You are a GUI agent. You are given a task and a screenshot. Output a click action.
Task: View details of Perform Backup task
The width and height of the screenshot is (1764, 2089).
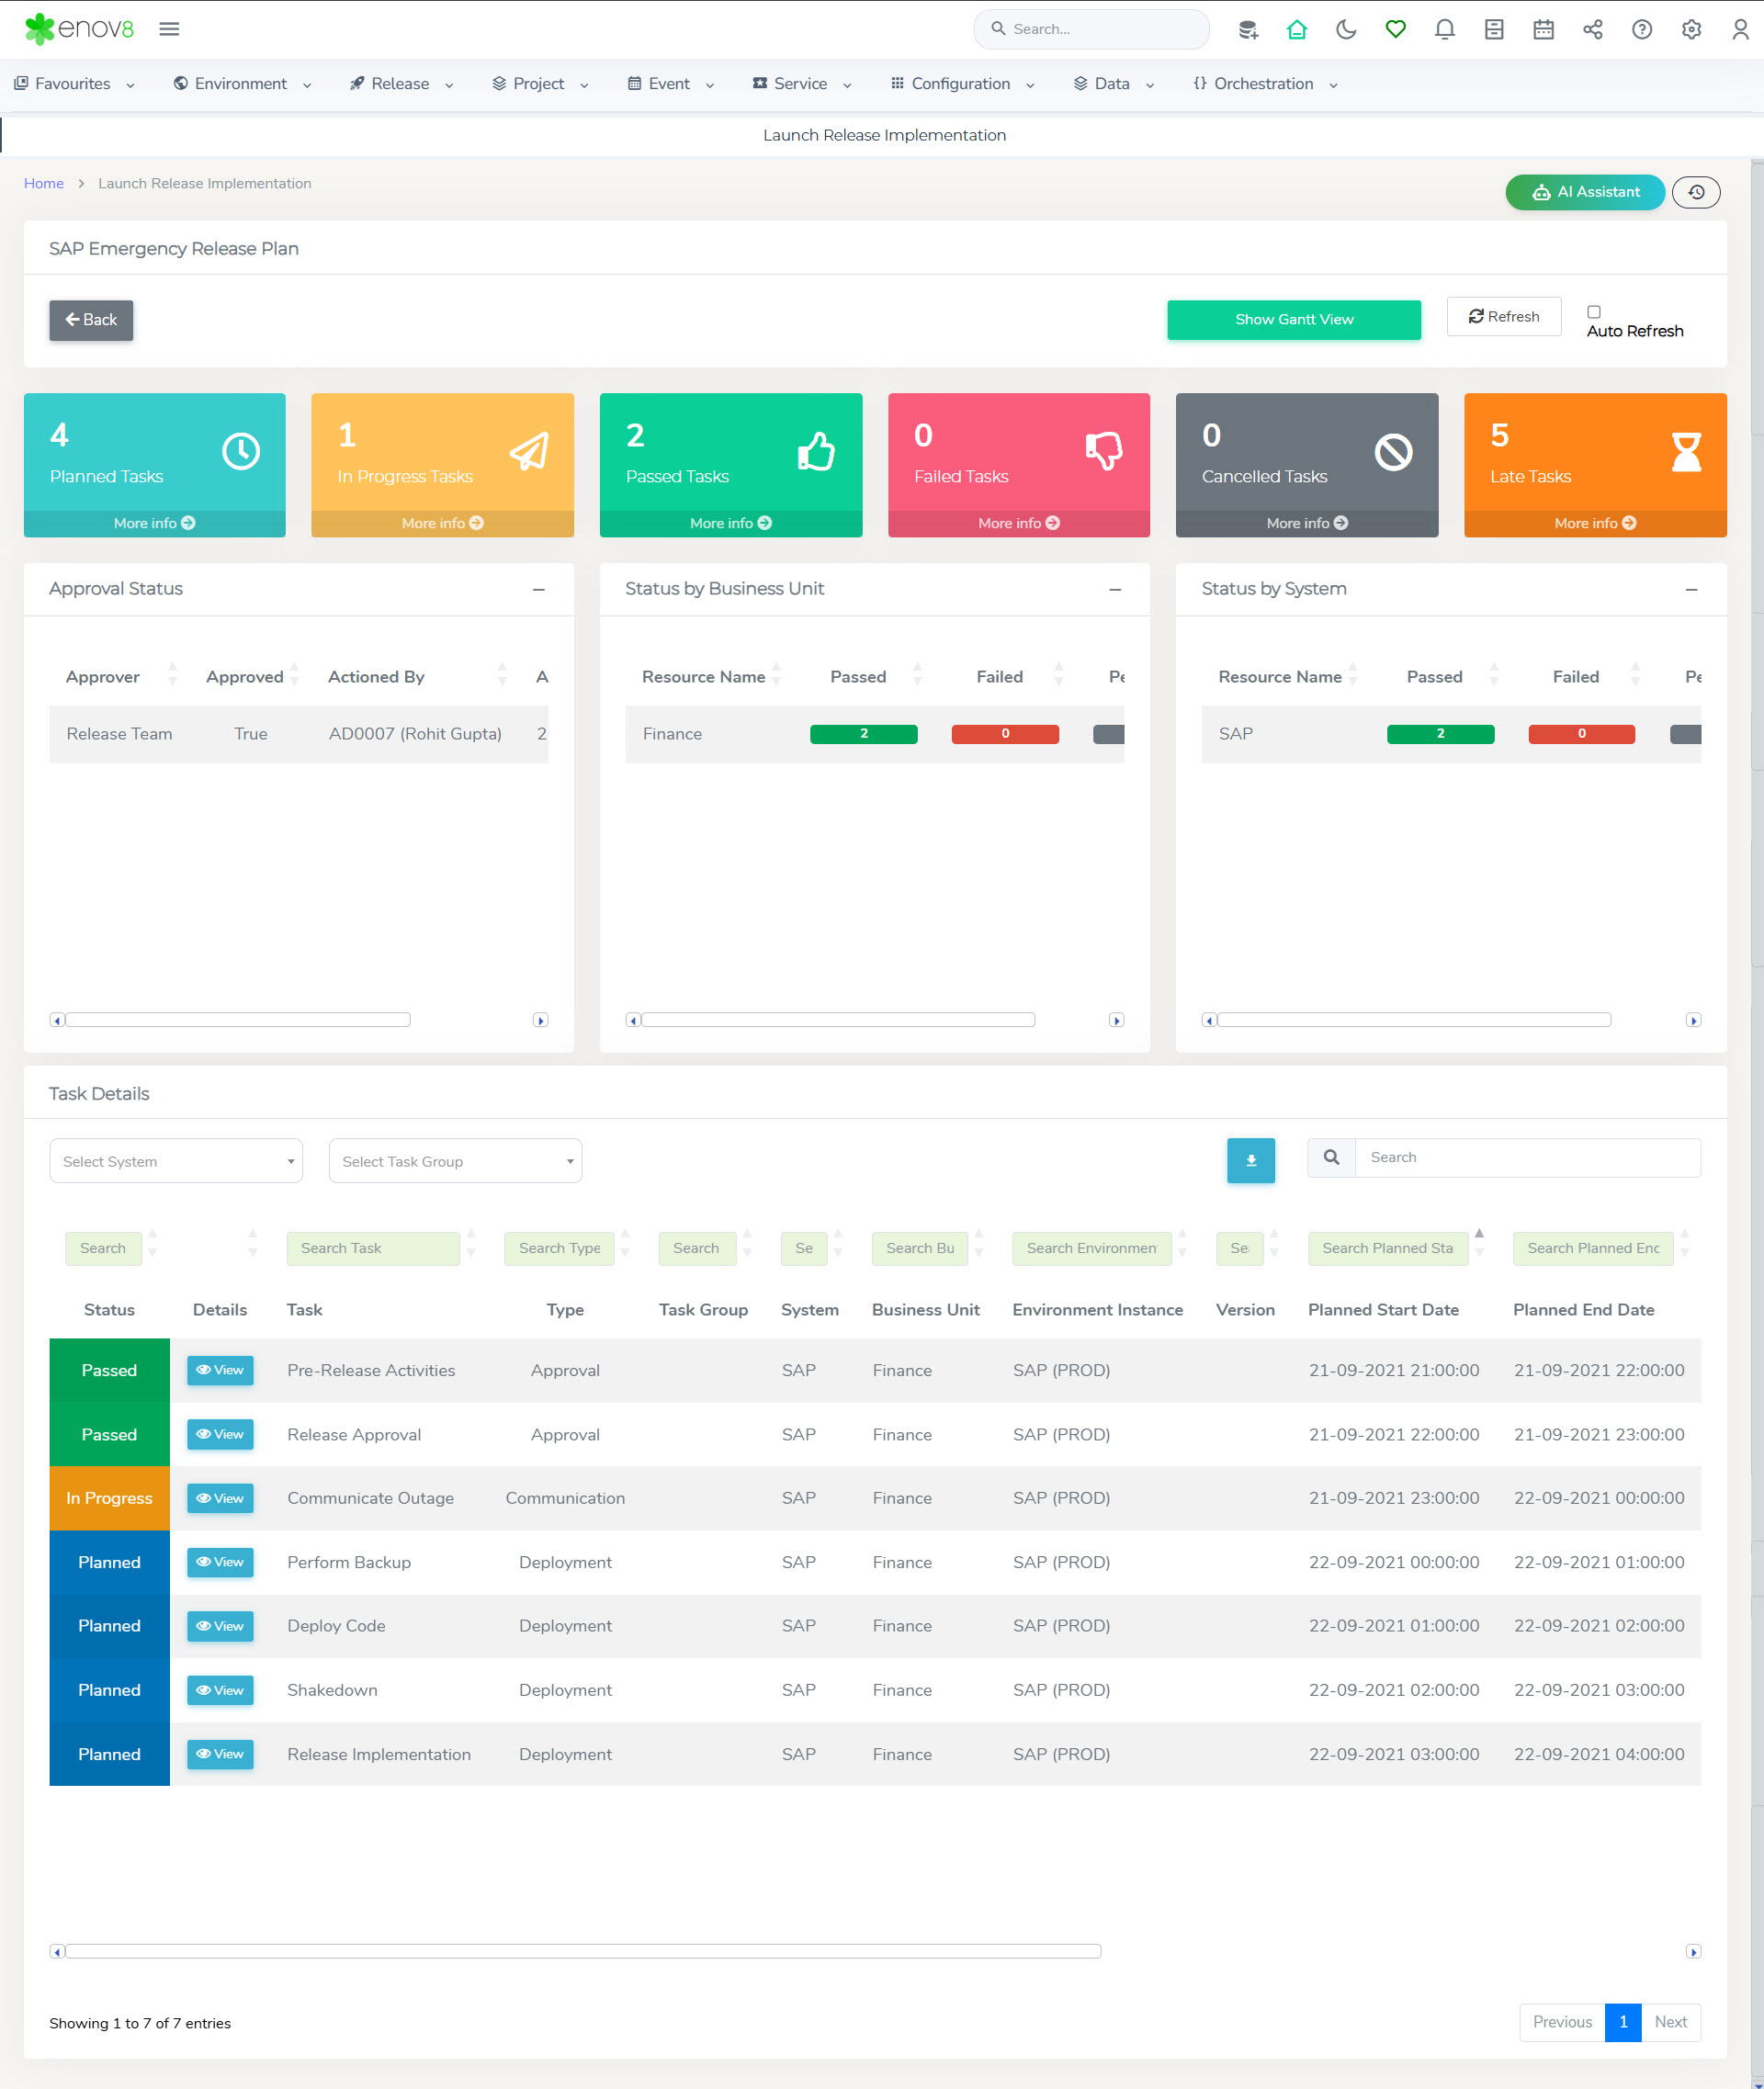pos(220,1562)
